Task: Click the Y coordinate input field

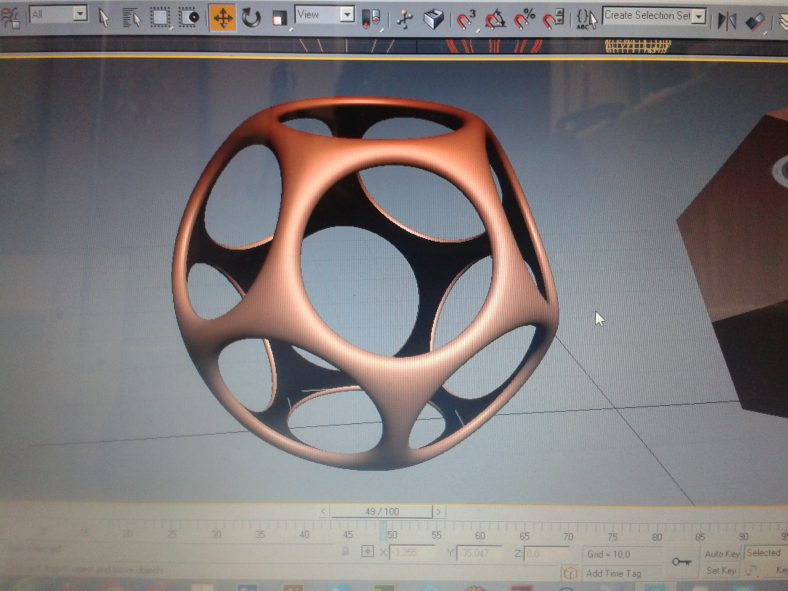Action: [x=478, y=552]
